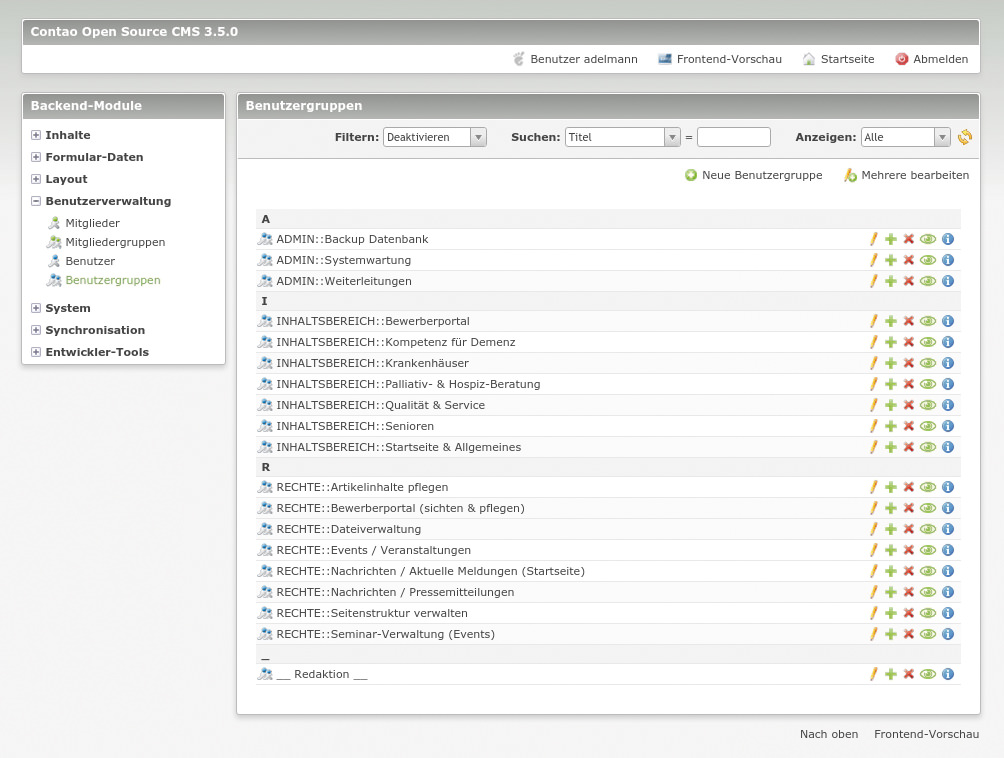
Task: Toggle visibility eye of ADMIN::Backup Datenbank
Action: [928, 239]
